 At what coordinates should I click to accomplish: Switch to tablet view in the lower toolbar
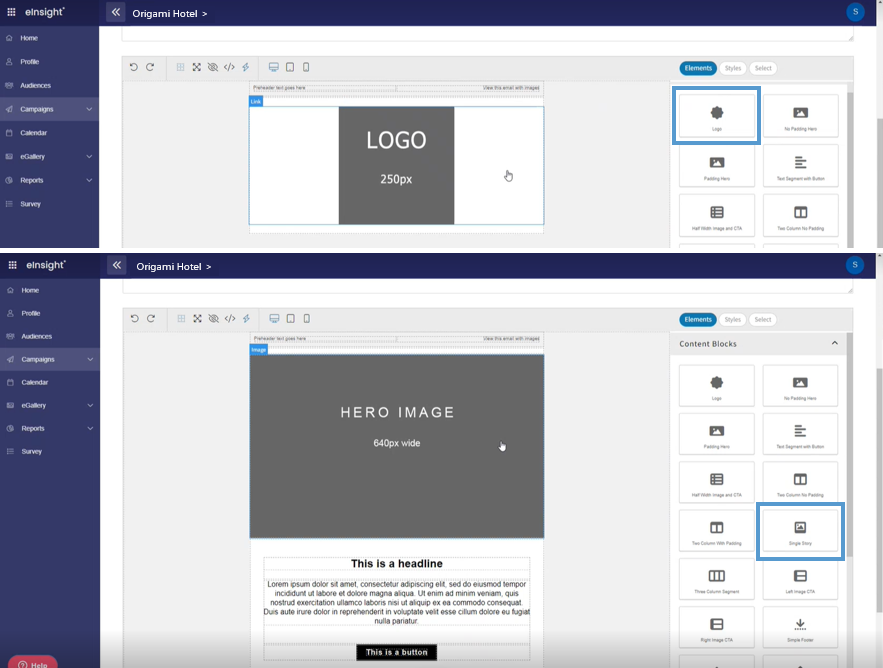click(x=291, y=318)
